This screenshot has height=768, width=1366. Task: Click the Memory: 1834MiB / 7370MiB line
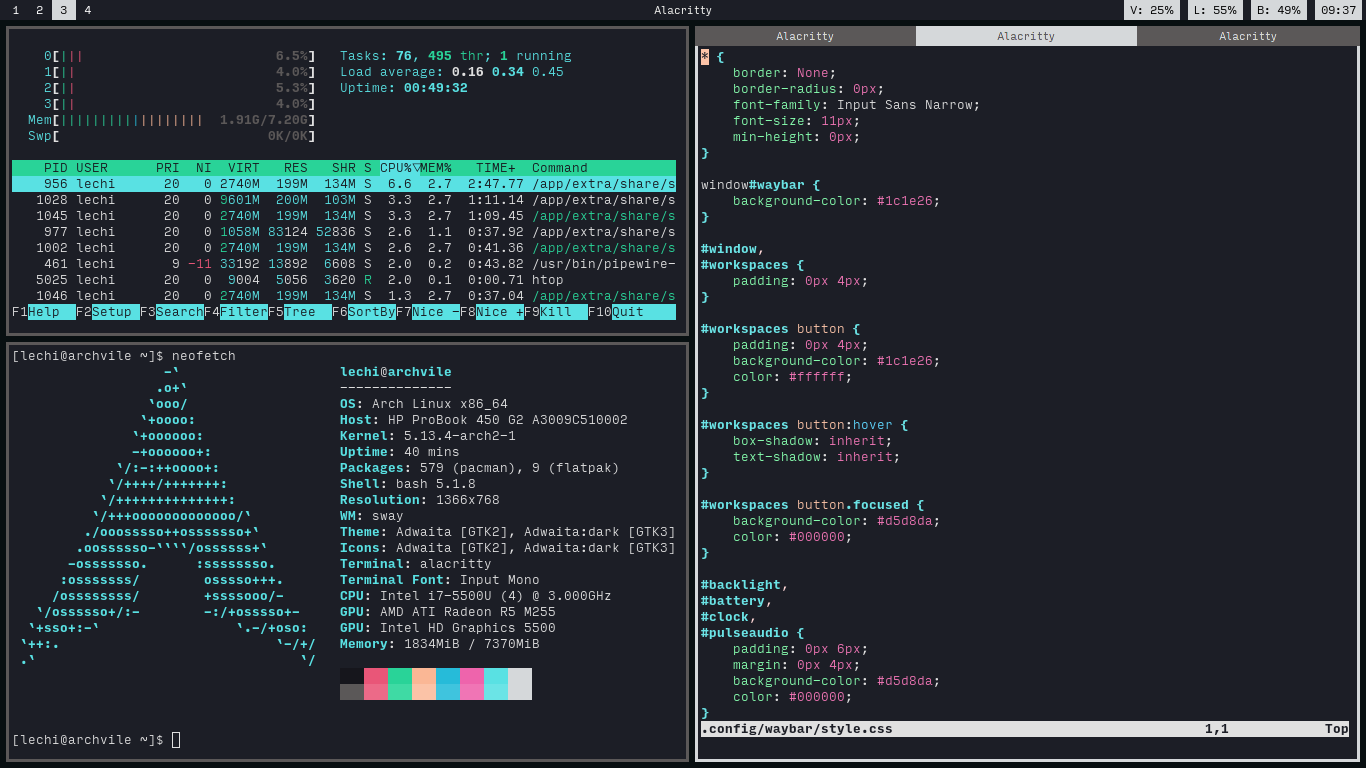(x=440, y=644)
